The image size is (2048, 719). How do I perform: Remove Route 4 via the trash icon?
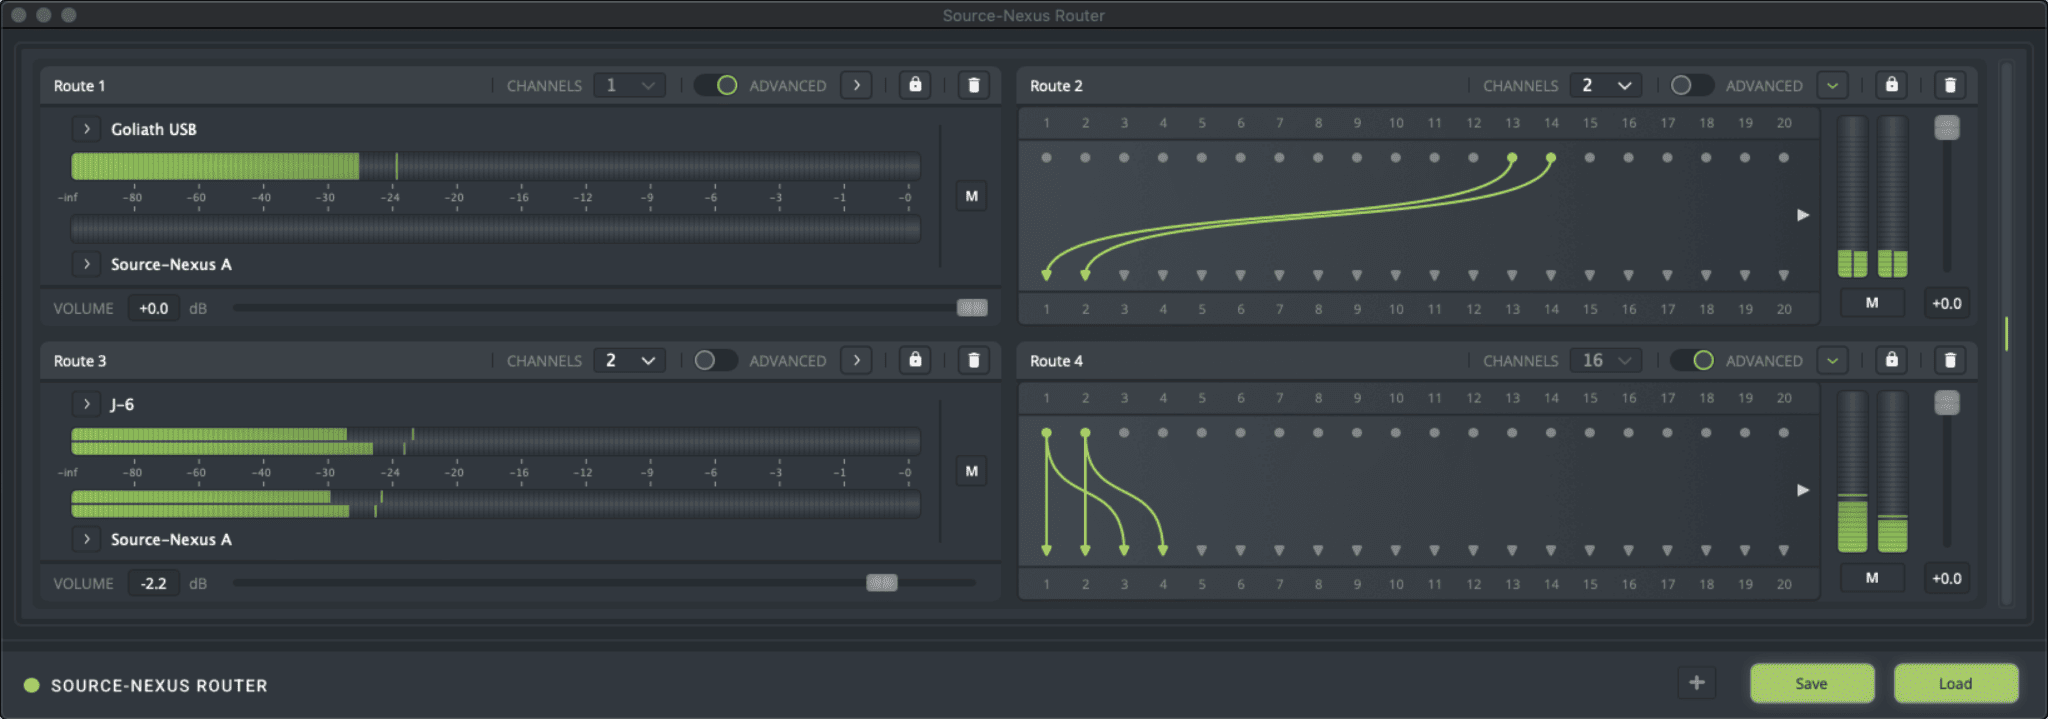tap(1950, 360)
